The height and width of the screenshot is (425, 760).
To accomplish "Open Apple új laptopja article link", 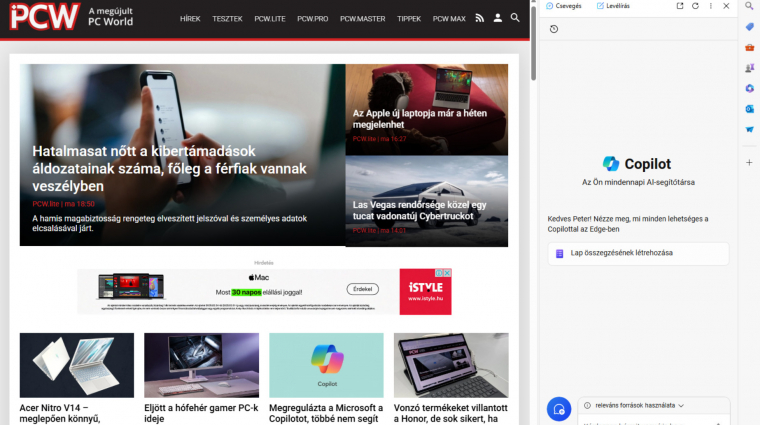I will [x=420, y=119].
